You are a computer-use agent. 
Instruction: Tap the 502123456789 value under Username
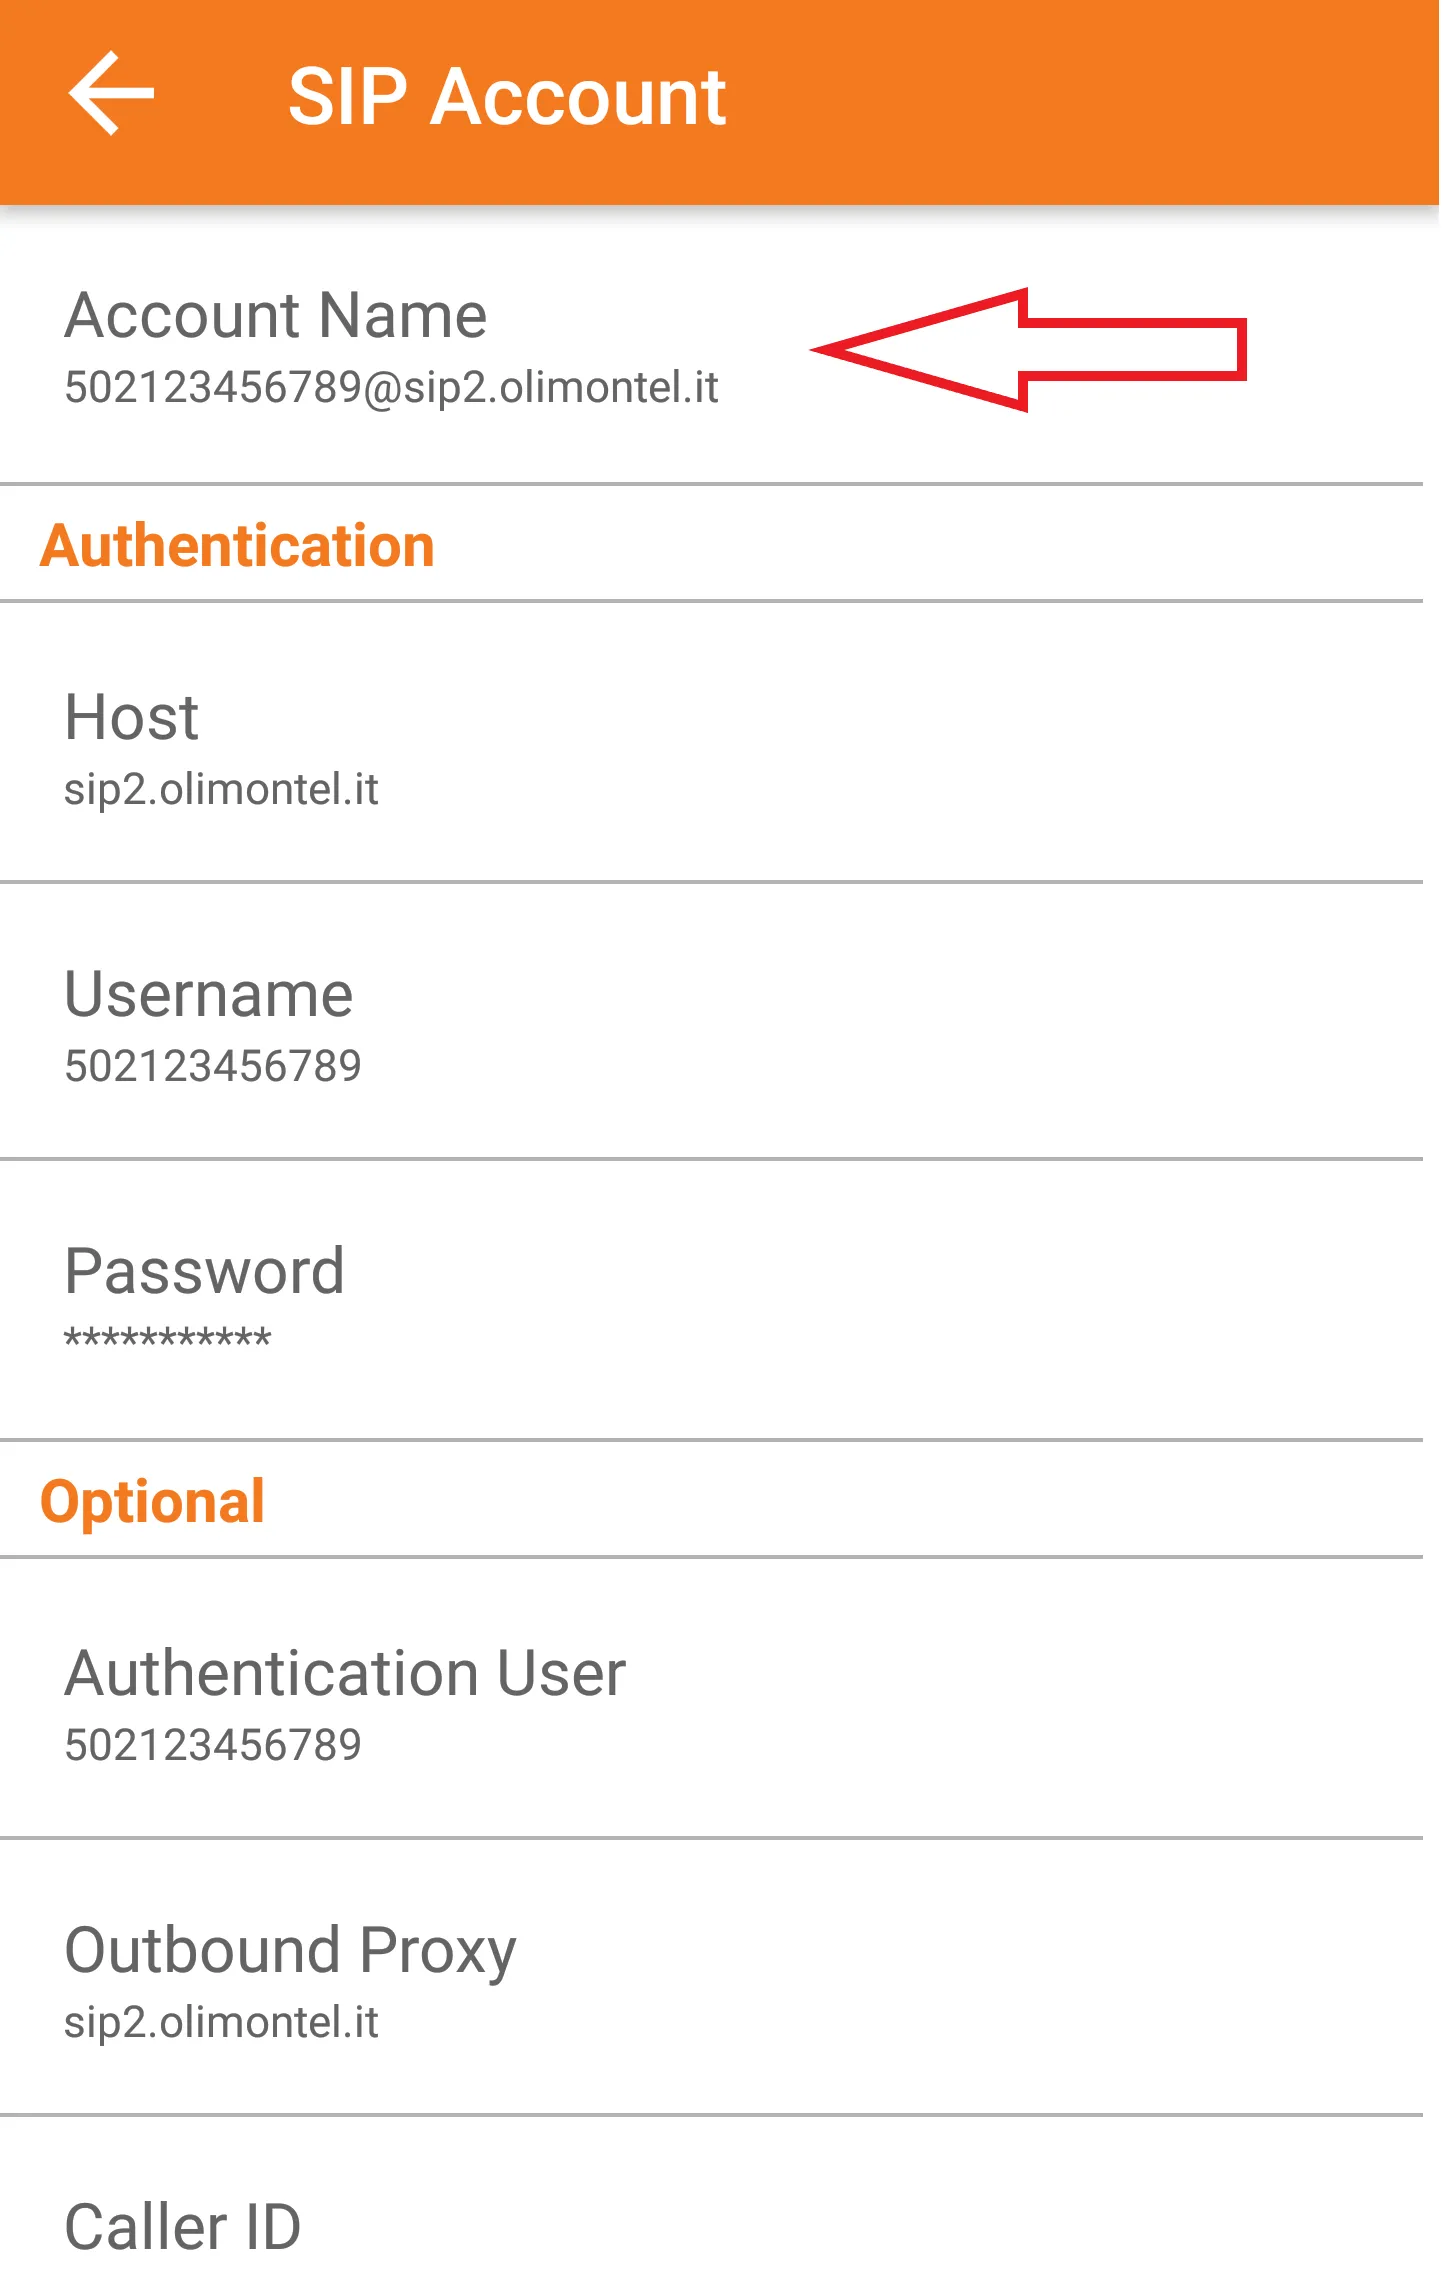coord(213,1067)
